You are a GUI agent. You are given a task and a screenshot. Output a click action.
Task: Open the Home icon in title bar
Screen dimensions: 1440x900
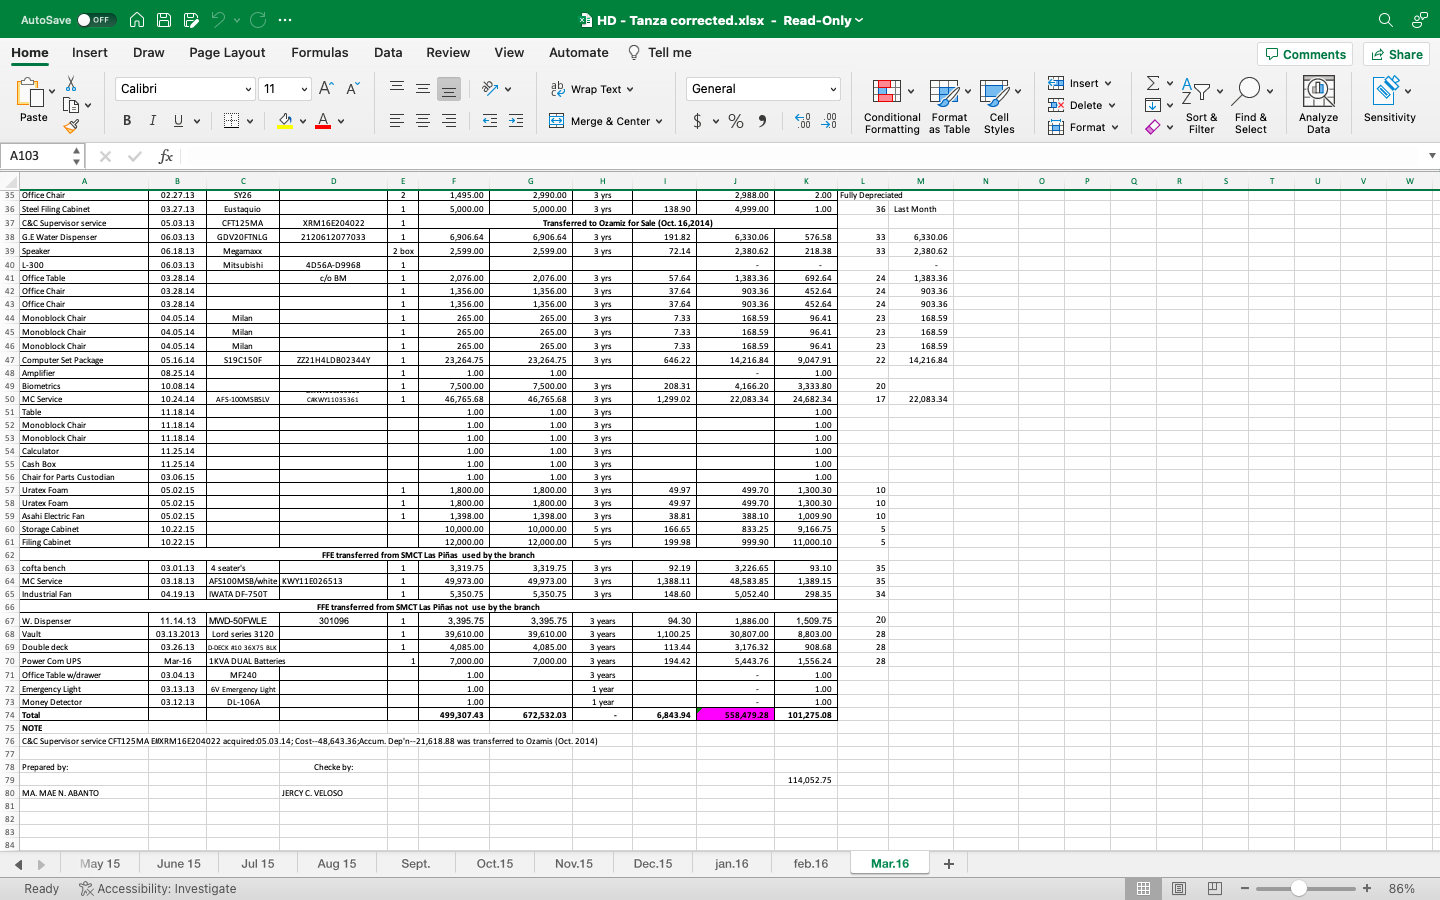[x=137, y=20]
